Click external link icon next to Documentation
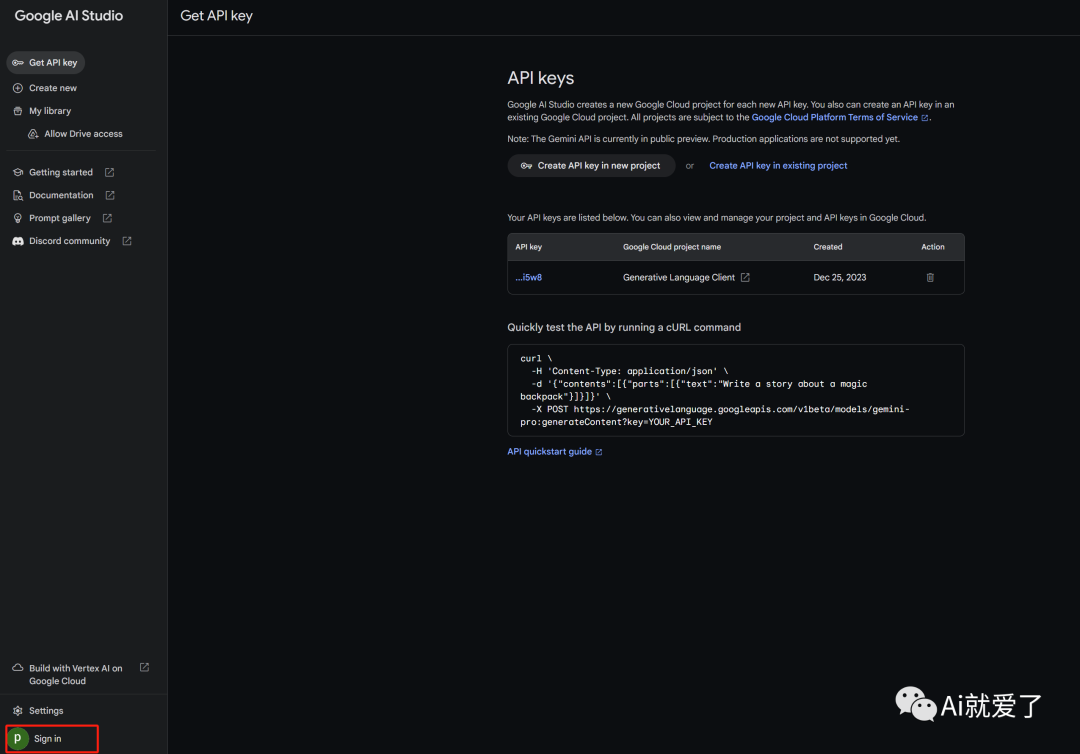Image resolution: width=1080 pixels, height=754 pixels. pyautogui.click(x=110, y=196)
